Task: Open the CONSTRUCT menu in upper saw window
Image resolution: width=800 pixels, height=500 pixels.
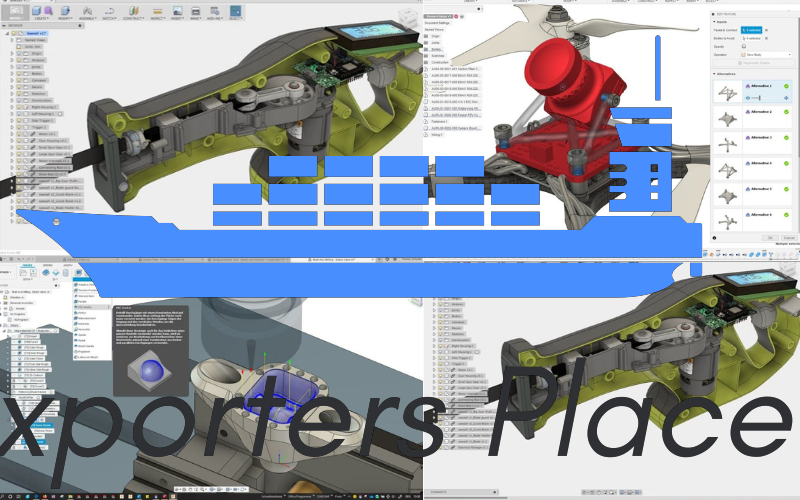Action: coord(134,18)
